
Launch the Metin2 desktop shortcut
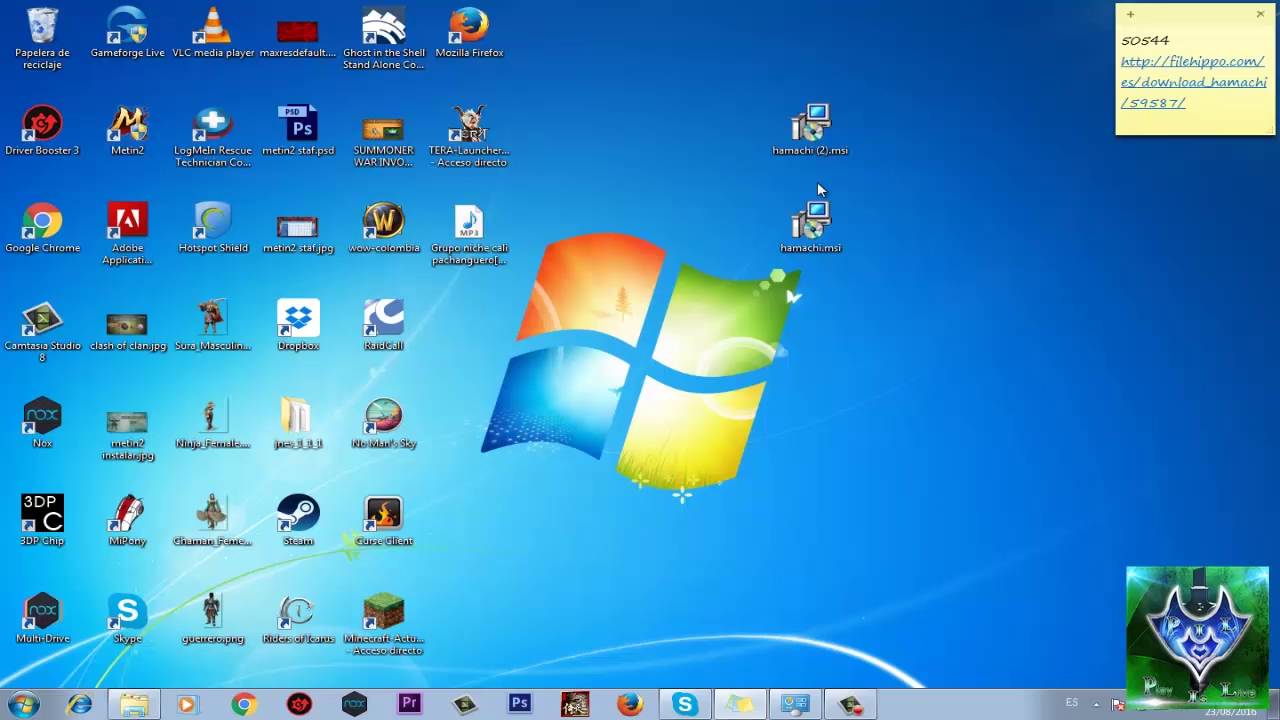127,130
